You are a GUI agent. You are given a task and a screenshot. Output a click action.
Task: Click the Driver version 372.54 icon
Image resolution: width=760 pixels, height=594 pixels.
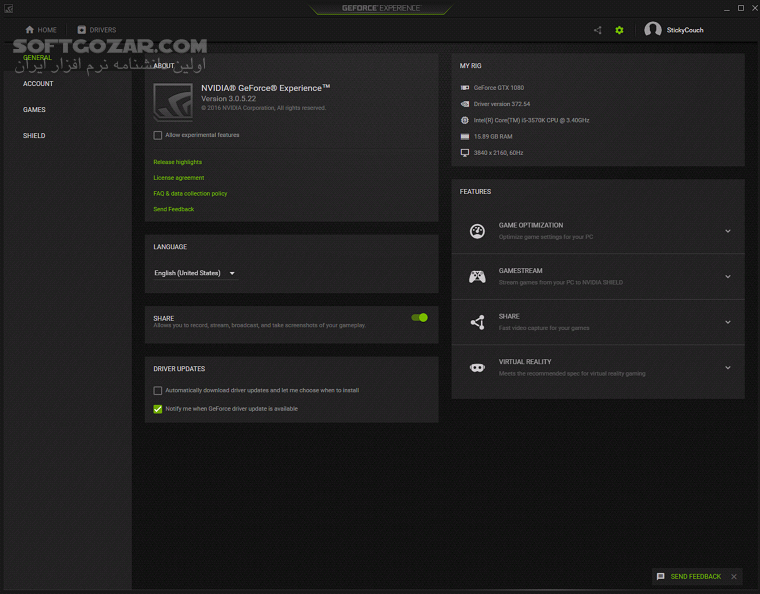pyautogui.click(x=465, y=104)
